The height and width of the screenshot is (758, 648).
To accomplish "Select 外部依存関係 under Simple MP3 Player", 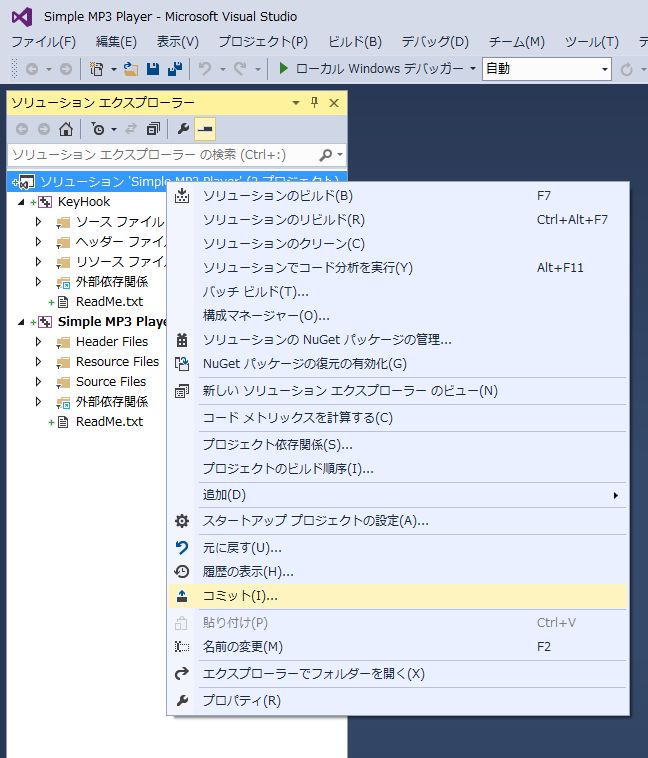I will 112,402.
